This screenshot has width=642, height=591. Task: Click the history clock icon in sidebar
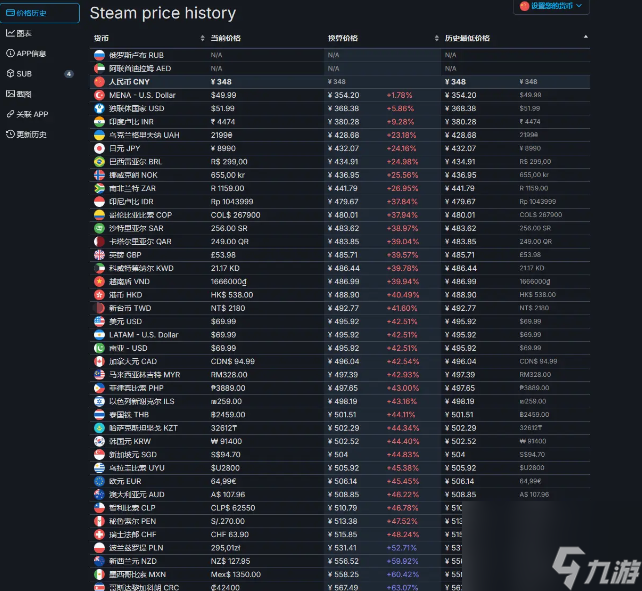[x=10, y=134]
